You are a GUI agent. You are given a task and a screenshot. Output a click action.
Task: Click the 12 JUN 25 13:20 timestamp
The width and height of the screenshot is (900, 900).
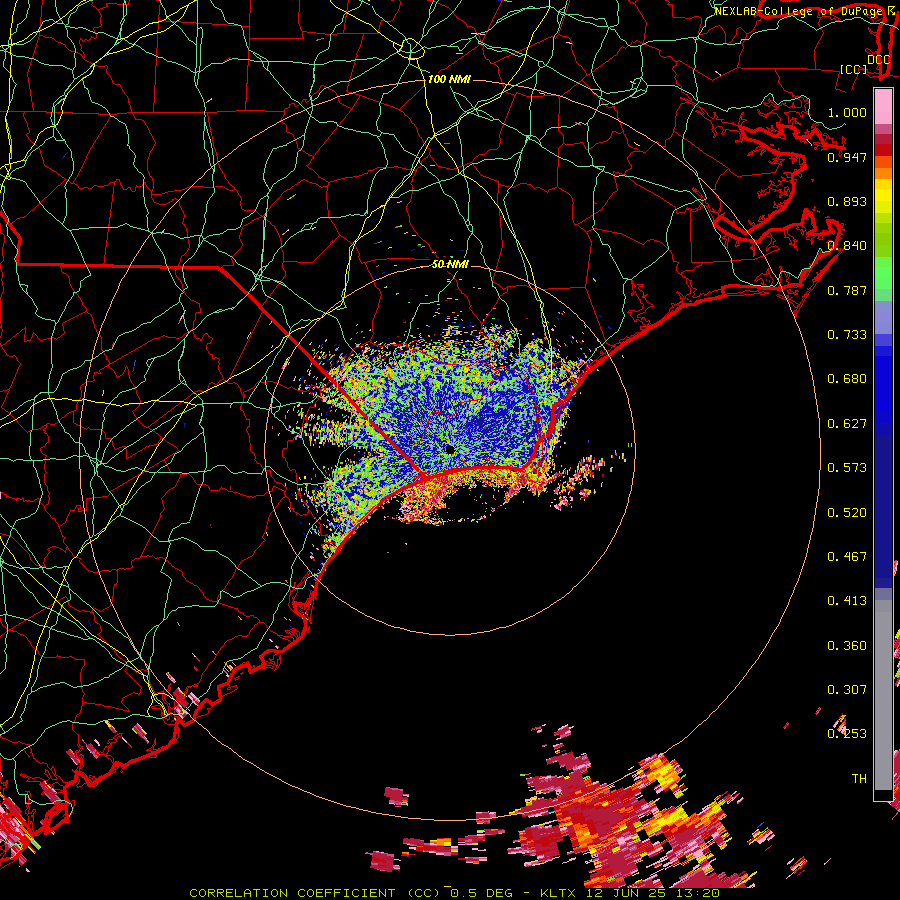pyautogui.click(x=653, y=893)
